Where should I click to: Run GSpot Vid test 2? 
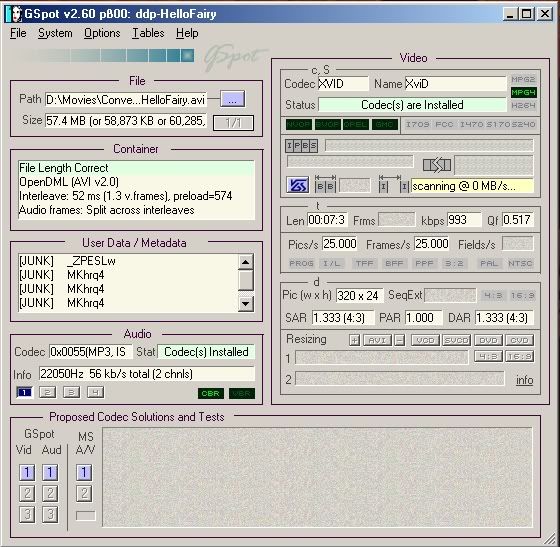coord(27,493)
